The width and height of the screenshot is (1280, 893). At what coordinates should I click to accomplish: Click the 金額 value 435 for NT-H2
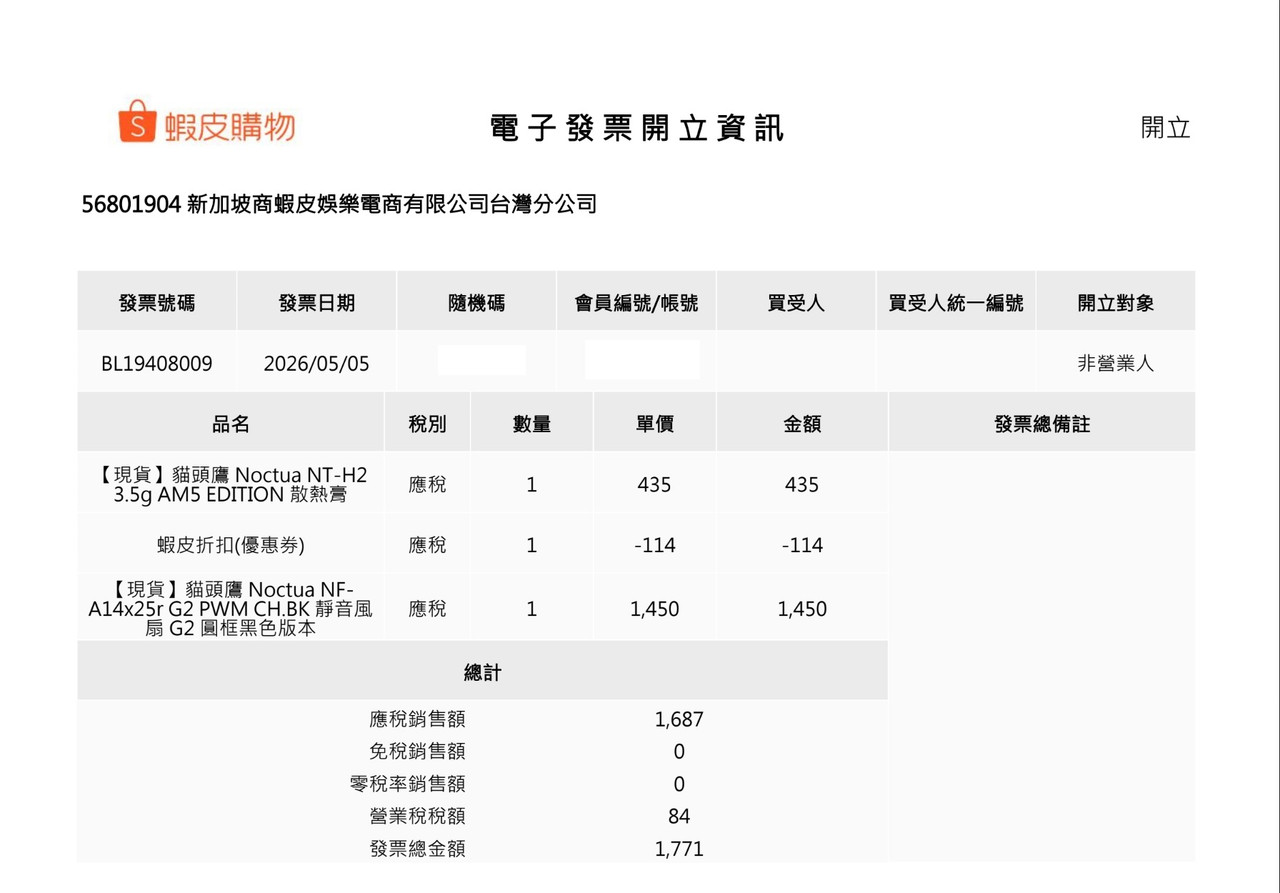(x=802, y=485)
